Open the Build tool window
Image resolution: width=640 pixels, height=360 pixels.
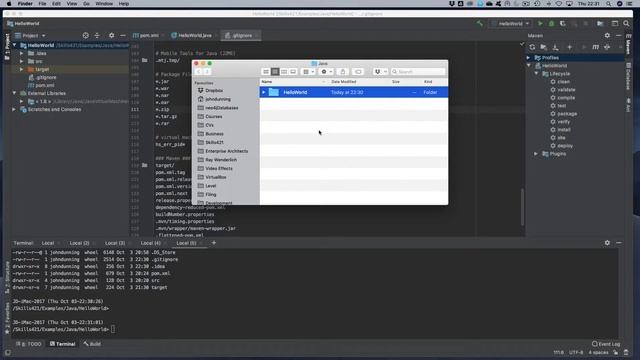(x=92, y=344)
